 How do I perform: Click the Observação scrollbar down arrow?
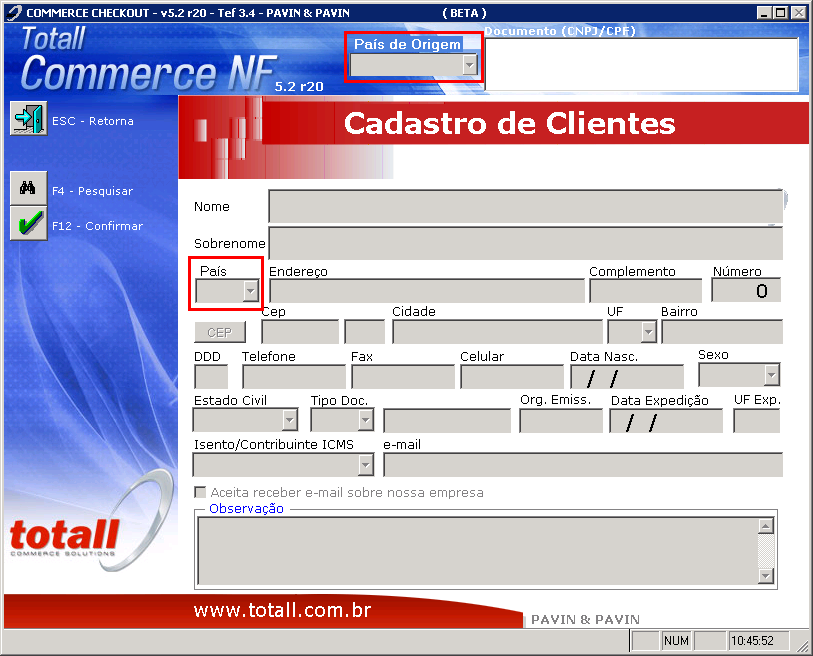tap(766, 576)
